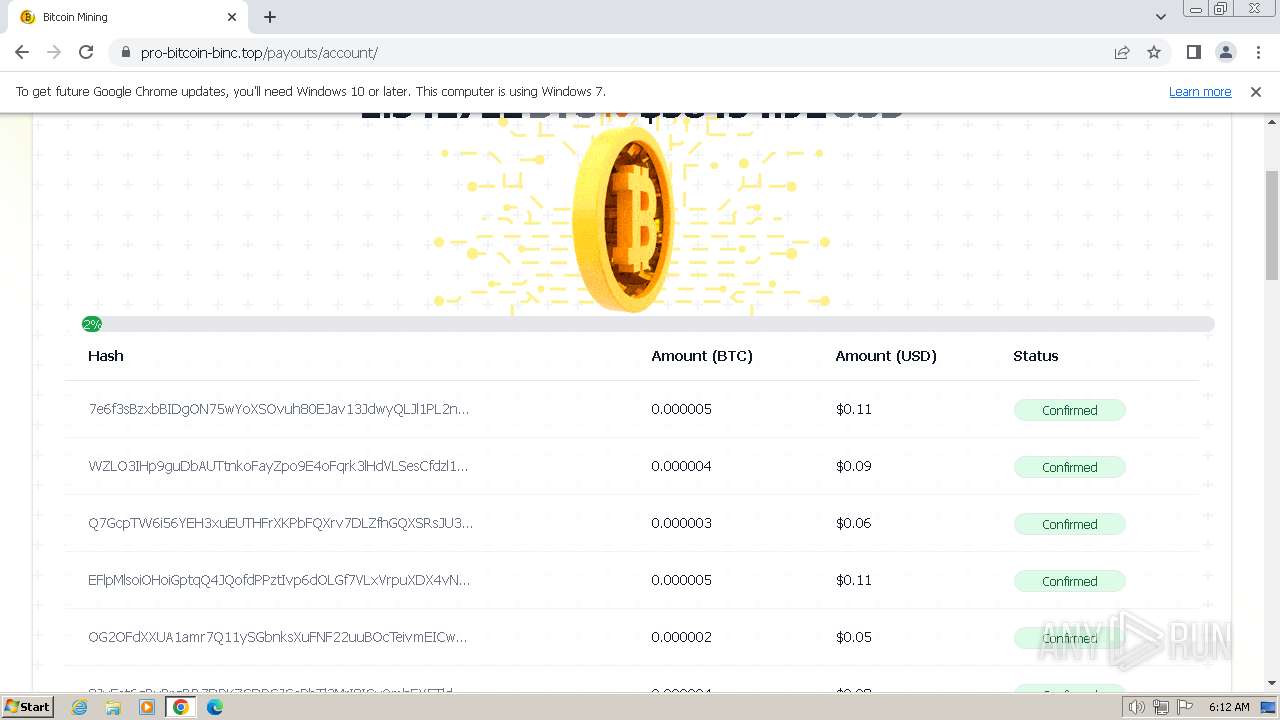
Task: Click the $0.09 USD amount
Action: pyautogui.click(x=854, y=466)
